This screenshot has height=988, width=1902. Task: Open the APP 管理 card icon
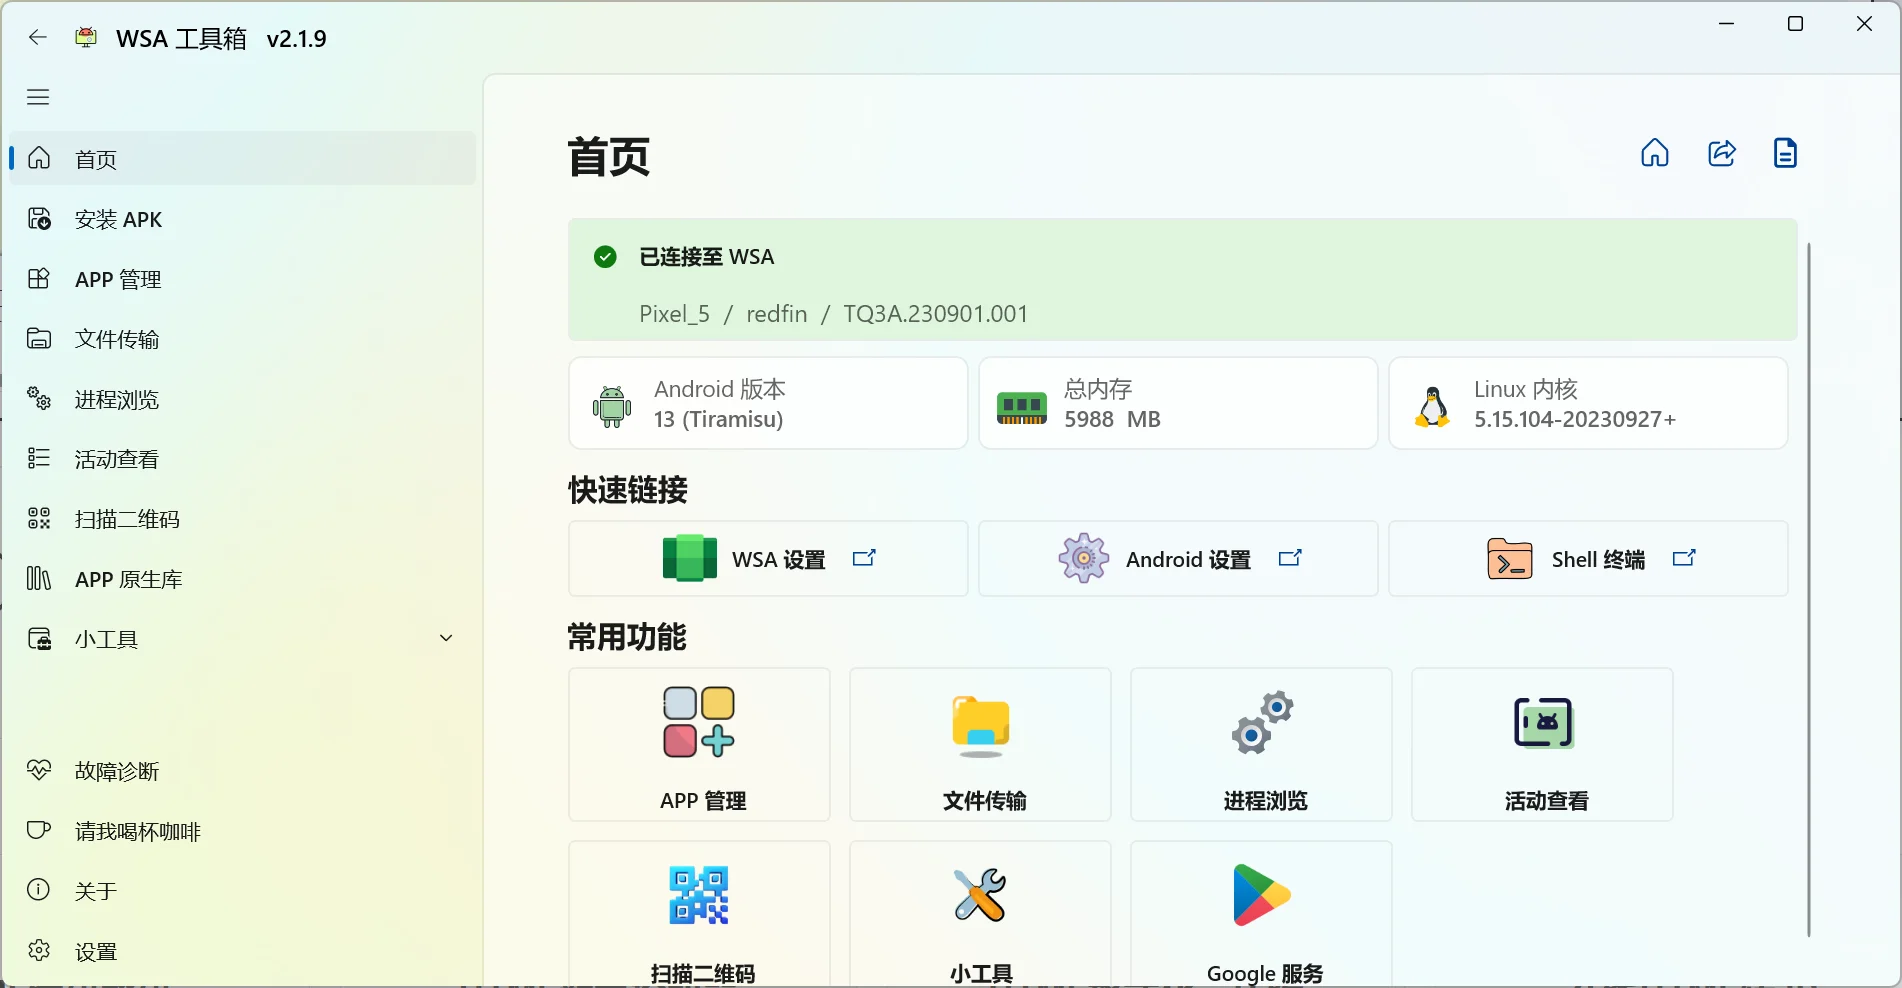(698, 722)
